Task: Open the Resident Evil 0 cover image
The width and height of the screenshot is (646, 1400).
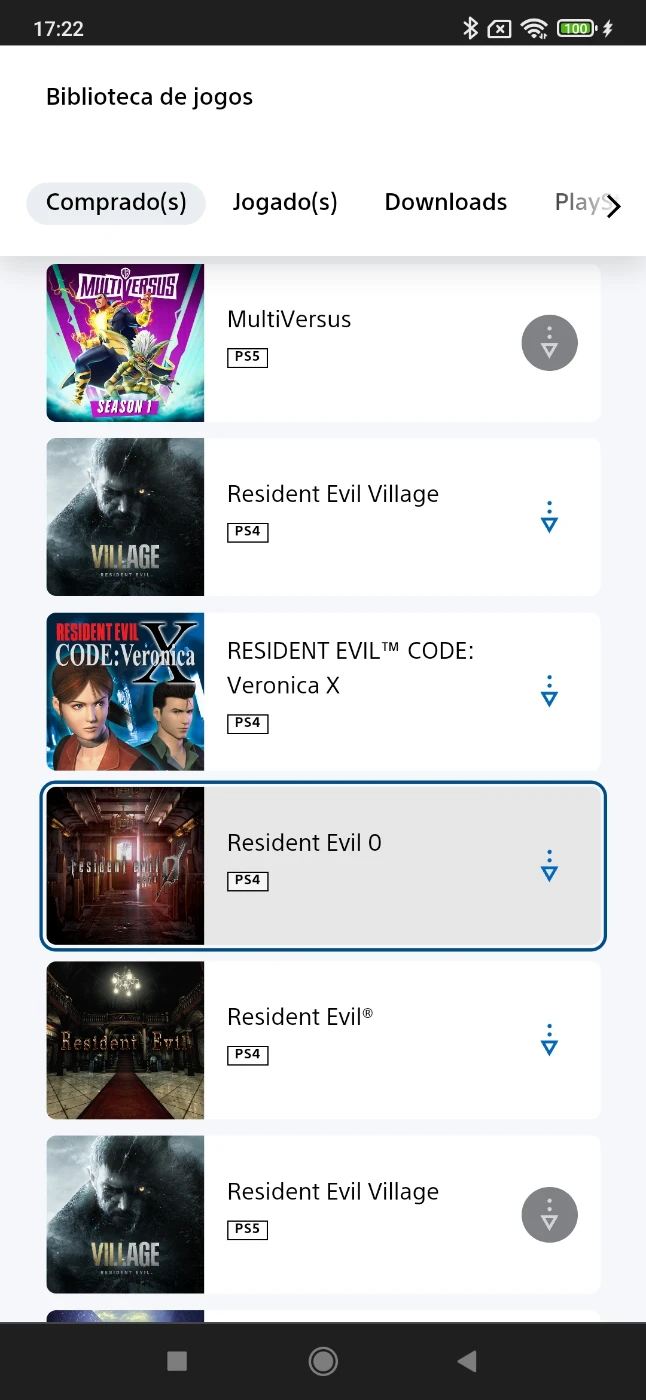Action: [125, 866]
